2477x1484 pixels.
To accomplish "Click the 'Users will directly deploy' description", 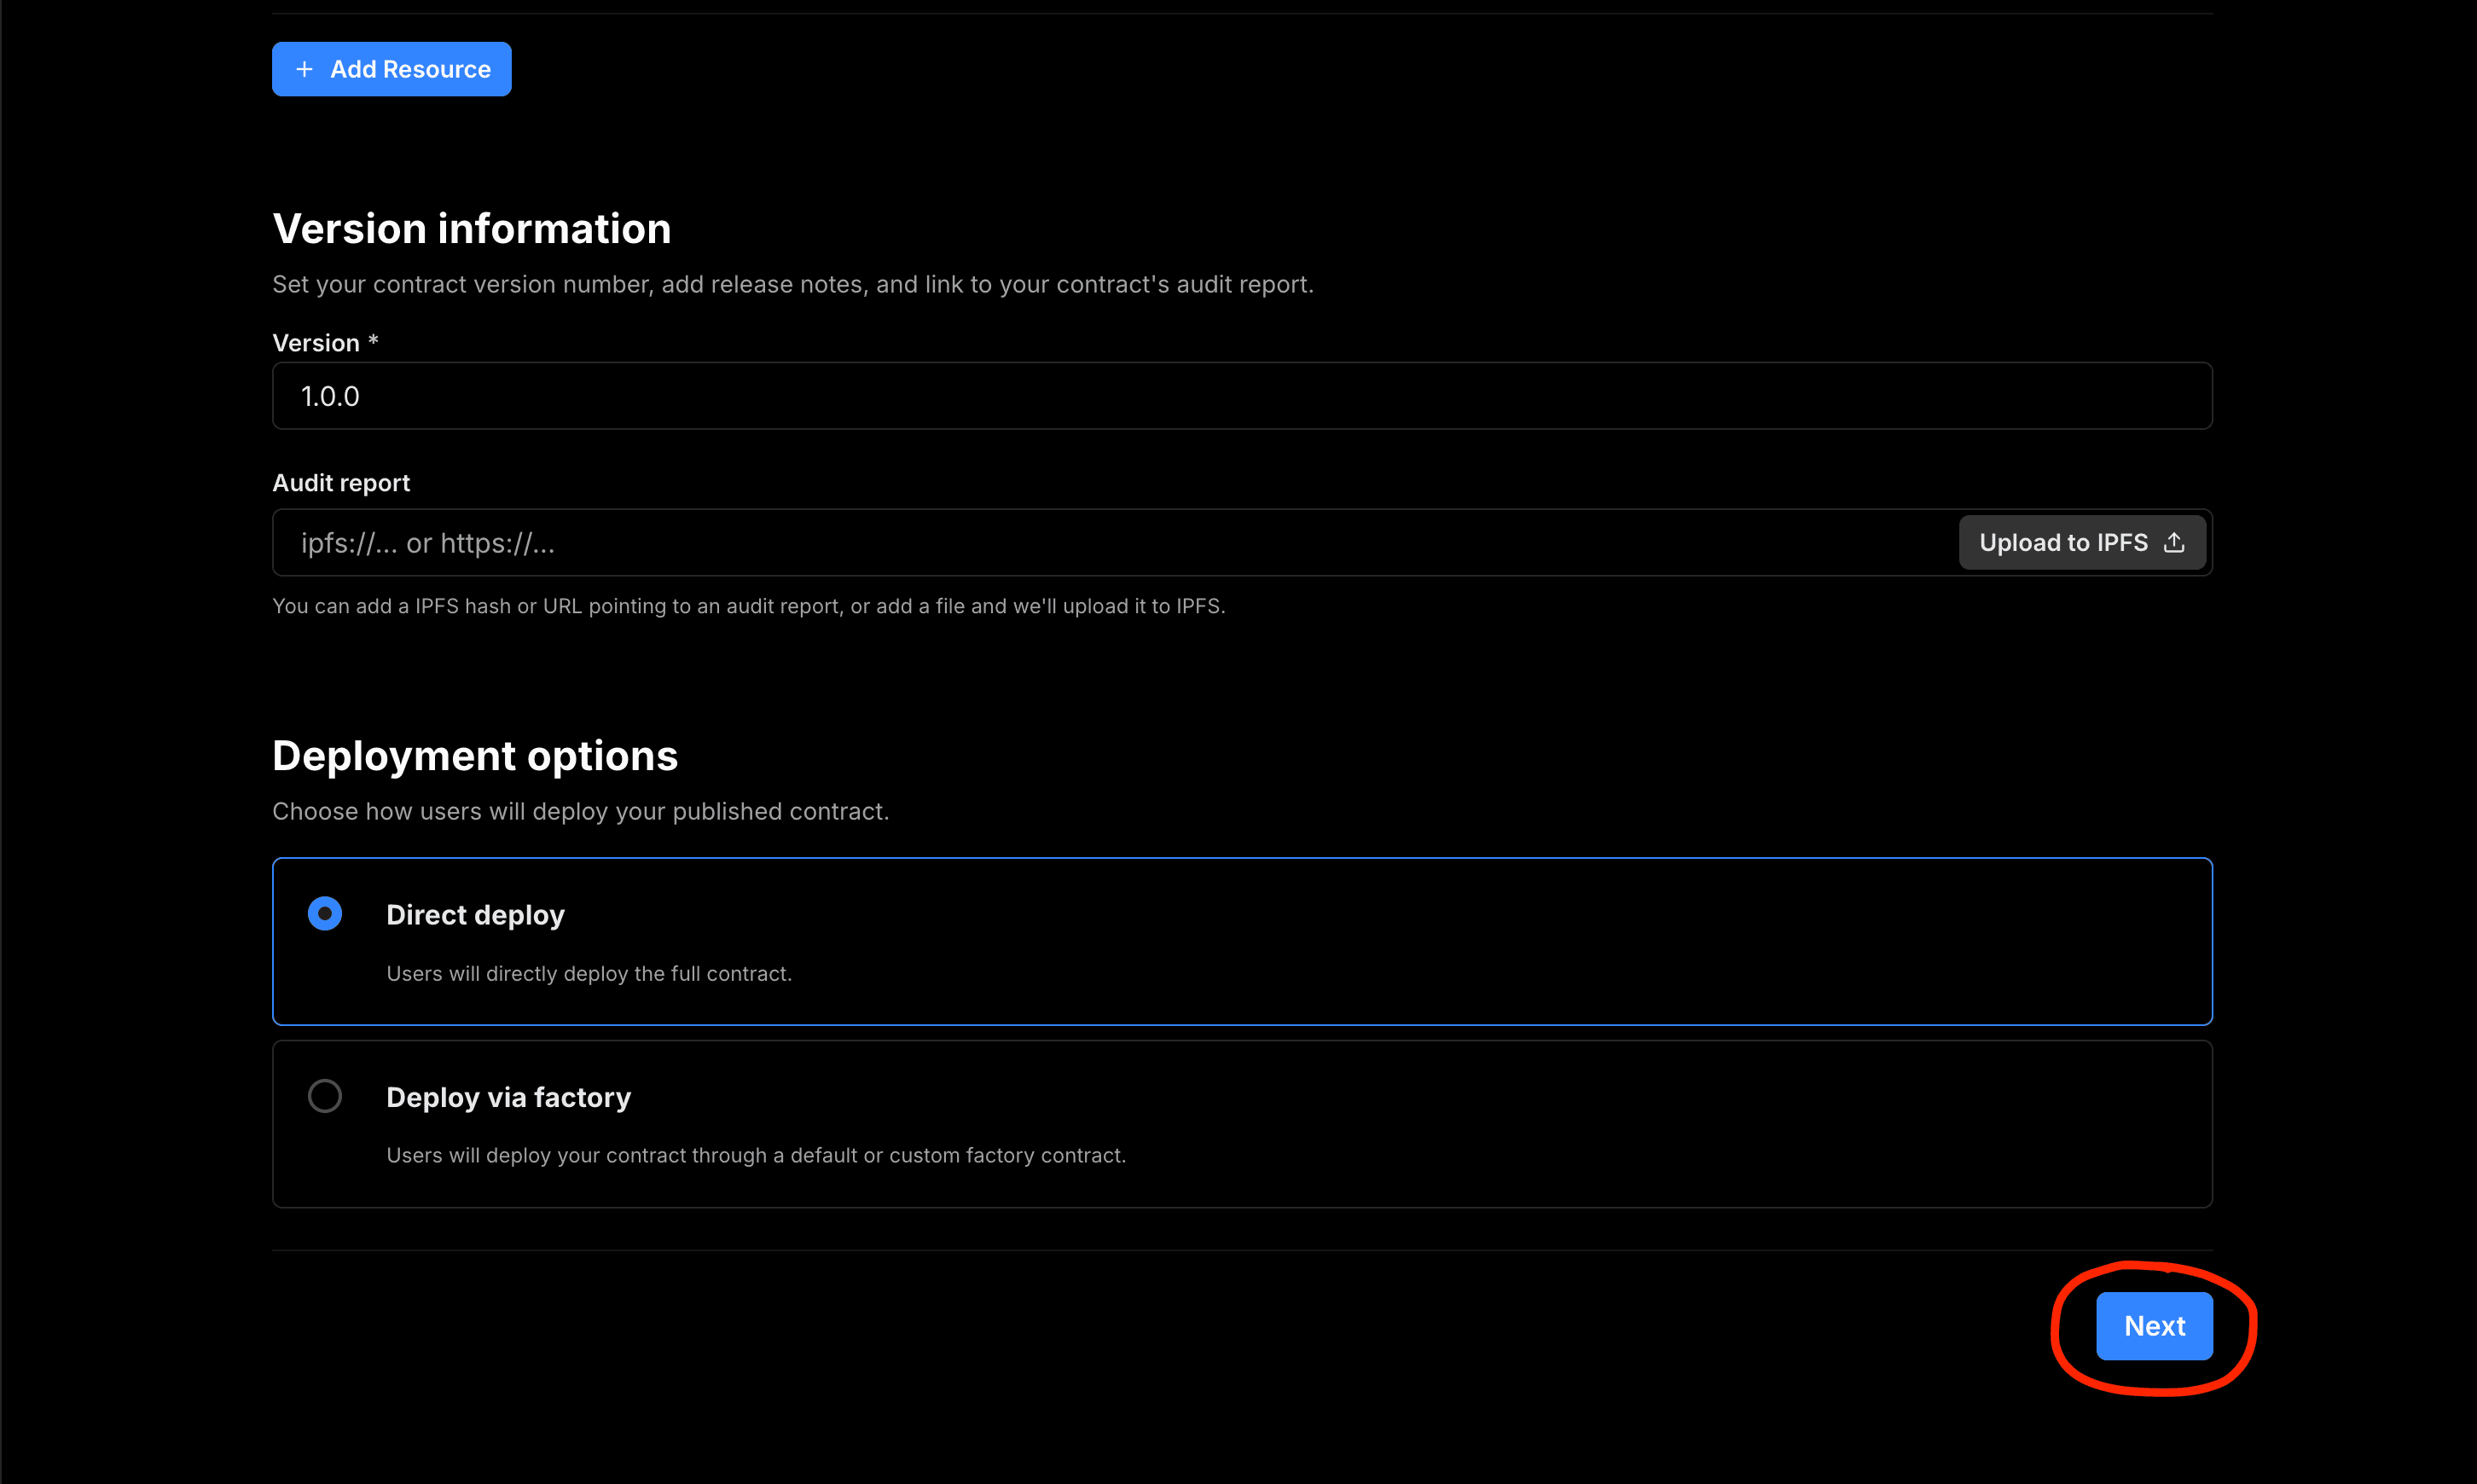I will (589, 974).
